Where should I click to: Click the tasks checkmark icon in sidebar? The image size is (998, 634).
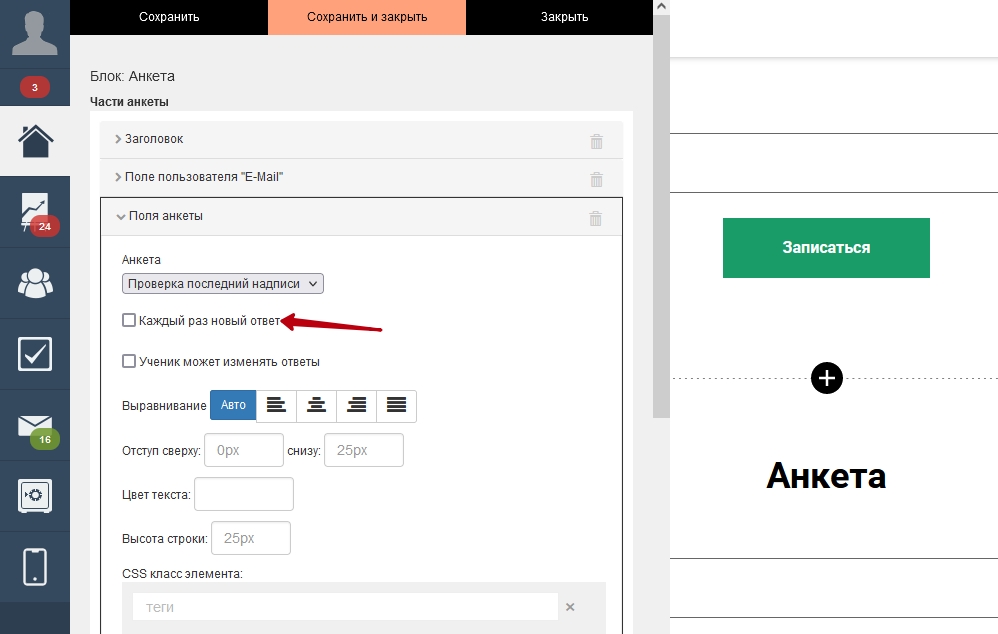pos(35,354)
